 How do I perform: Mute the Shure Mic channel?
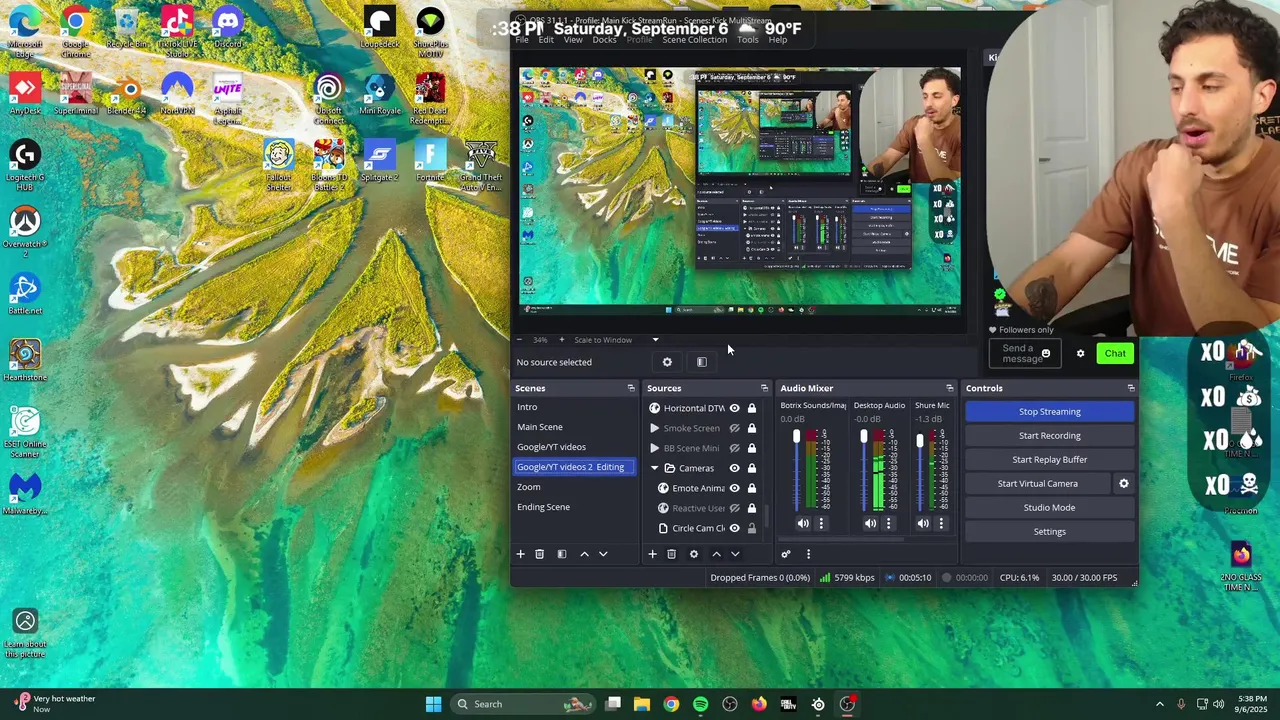923,523
